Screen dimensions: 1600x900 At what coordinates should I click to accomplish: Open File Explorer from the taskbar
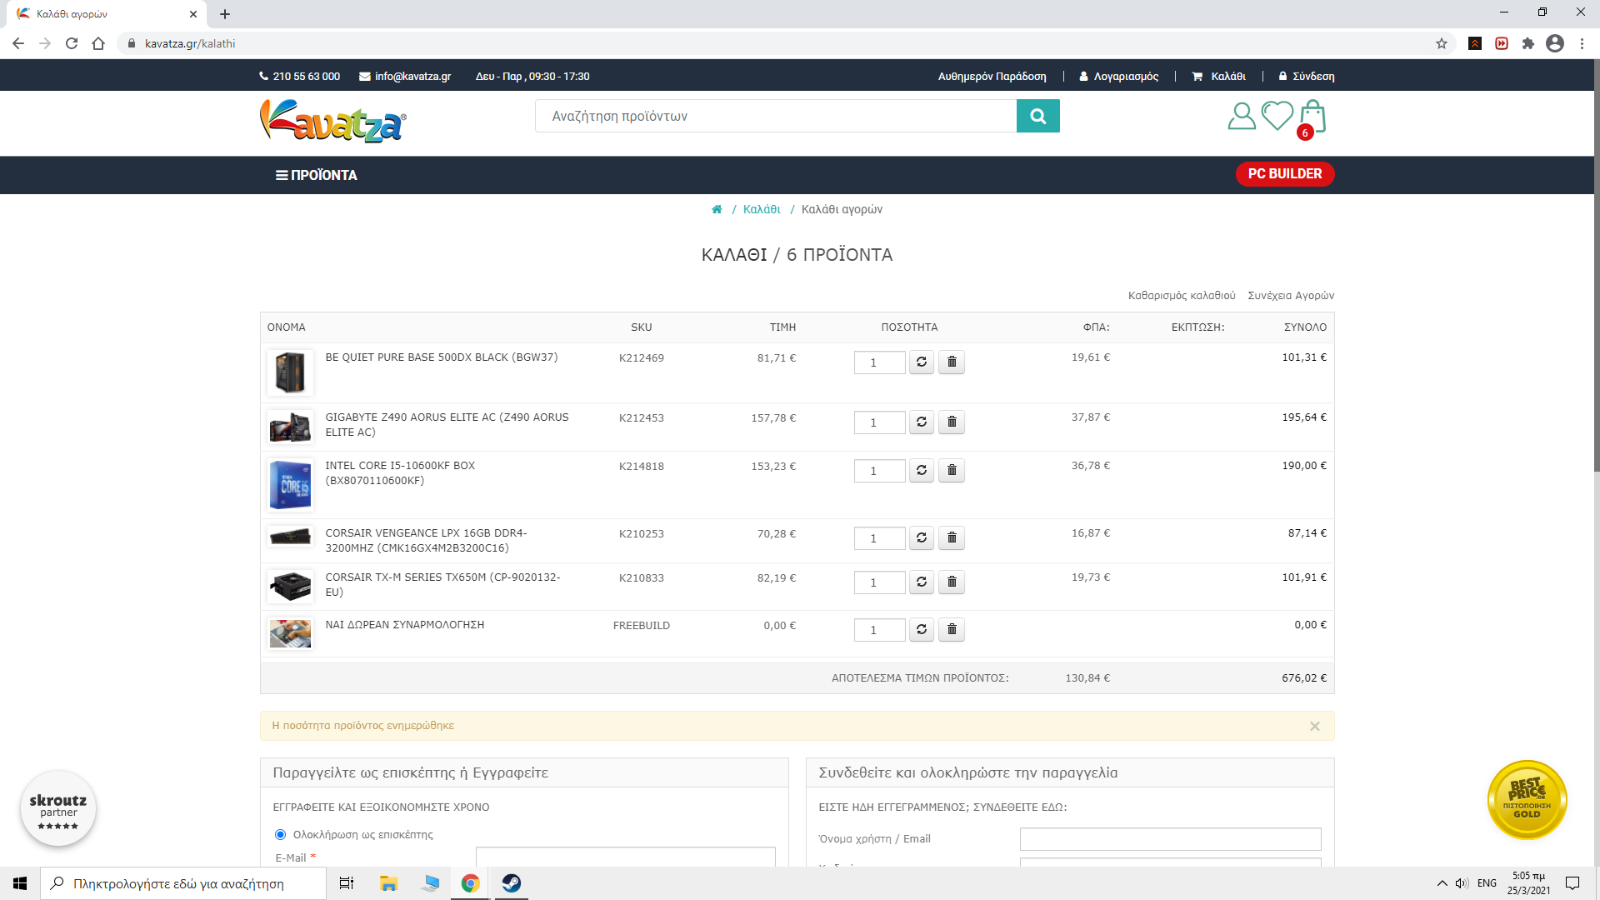389,883
